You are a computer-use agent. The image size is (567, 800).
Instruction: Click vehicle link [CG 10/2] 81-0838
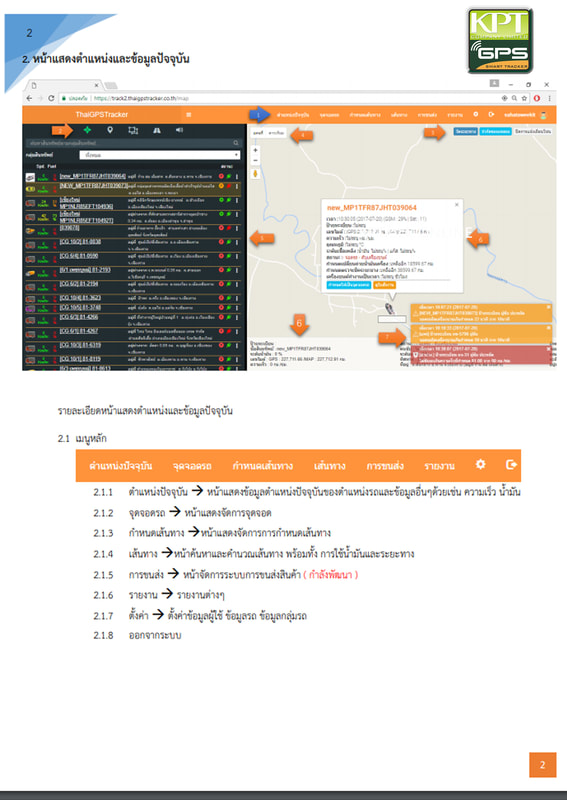click(80, 242)
